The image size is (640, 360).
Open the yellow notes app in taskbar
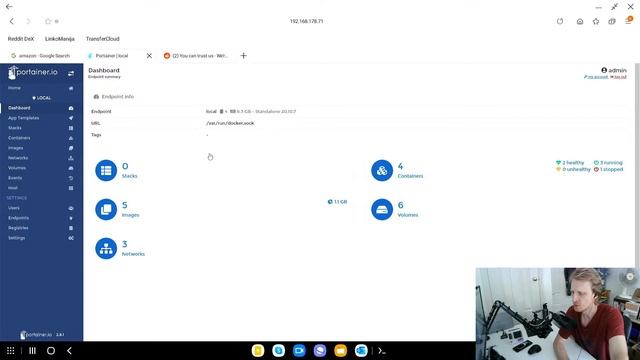click(x=258, y=351)
